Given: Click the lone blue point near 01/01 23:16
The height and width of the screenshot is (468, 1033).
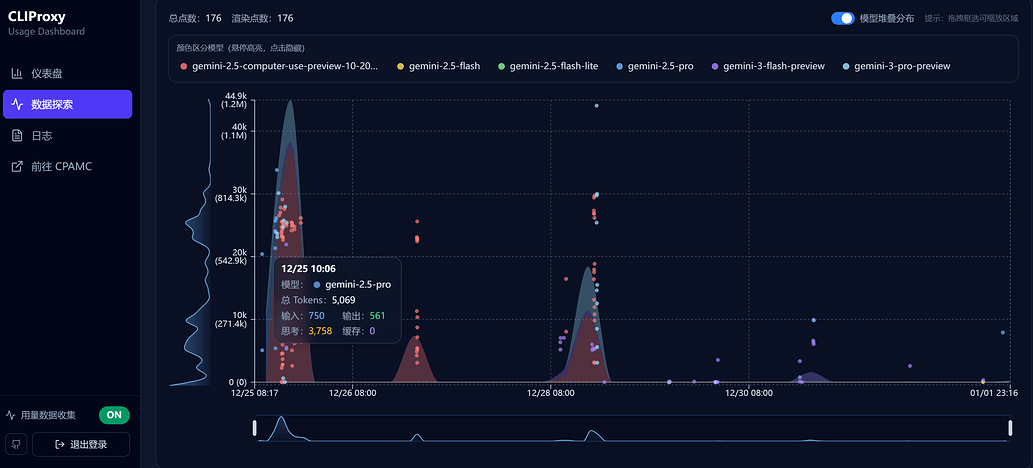Looking at the screenshot, I should 1003,333.
